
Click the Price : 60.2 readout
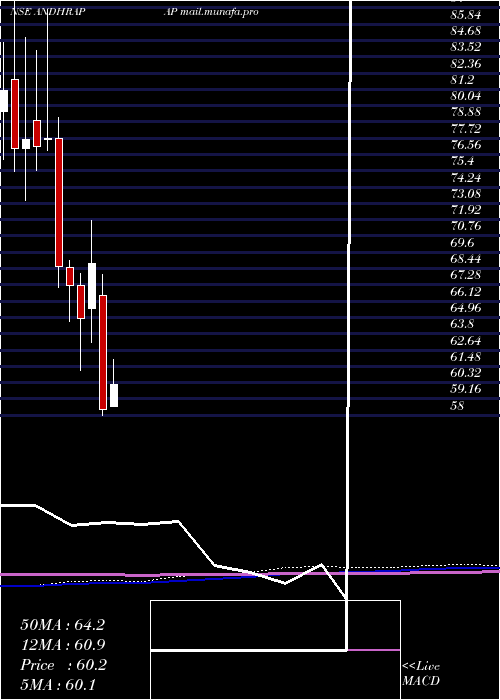click(63, 665)
